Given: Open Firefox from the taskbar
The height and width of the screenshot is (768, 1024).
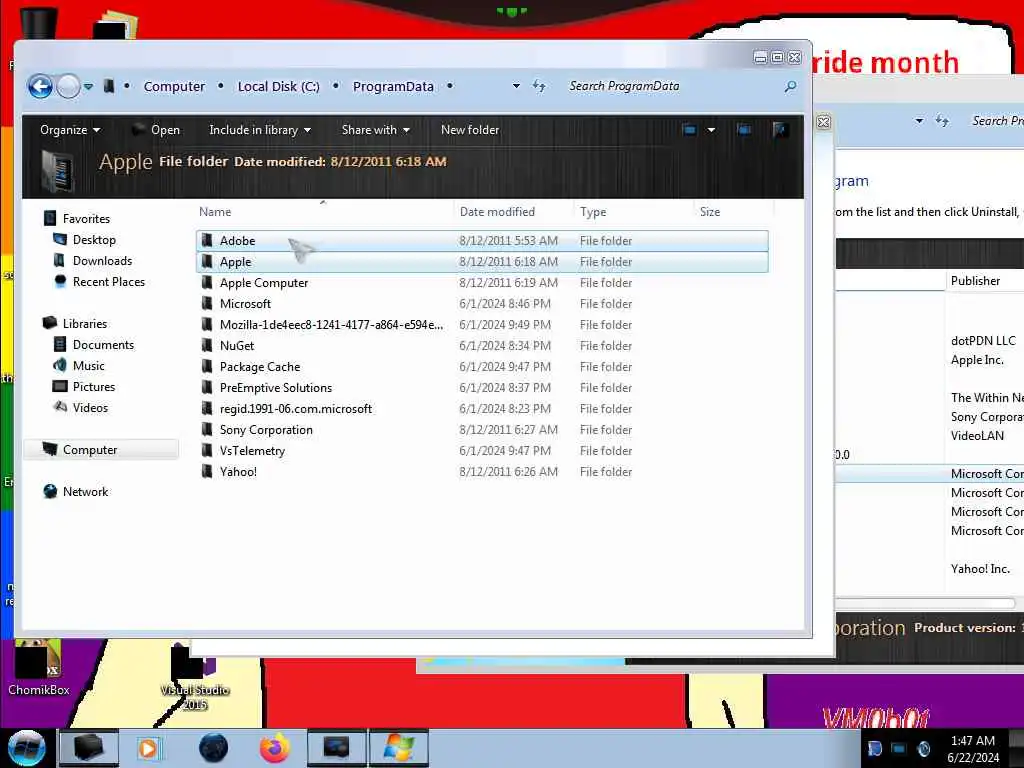Looking at the screenshot, I should pyautogui.click(x=275, y=748).
